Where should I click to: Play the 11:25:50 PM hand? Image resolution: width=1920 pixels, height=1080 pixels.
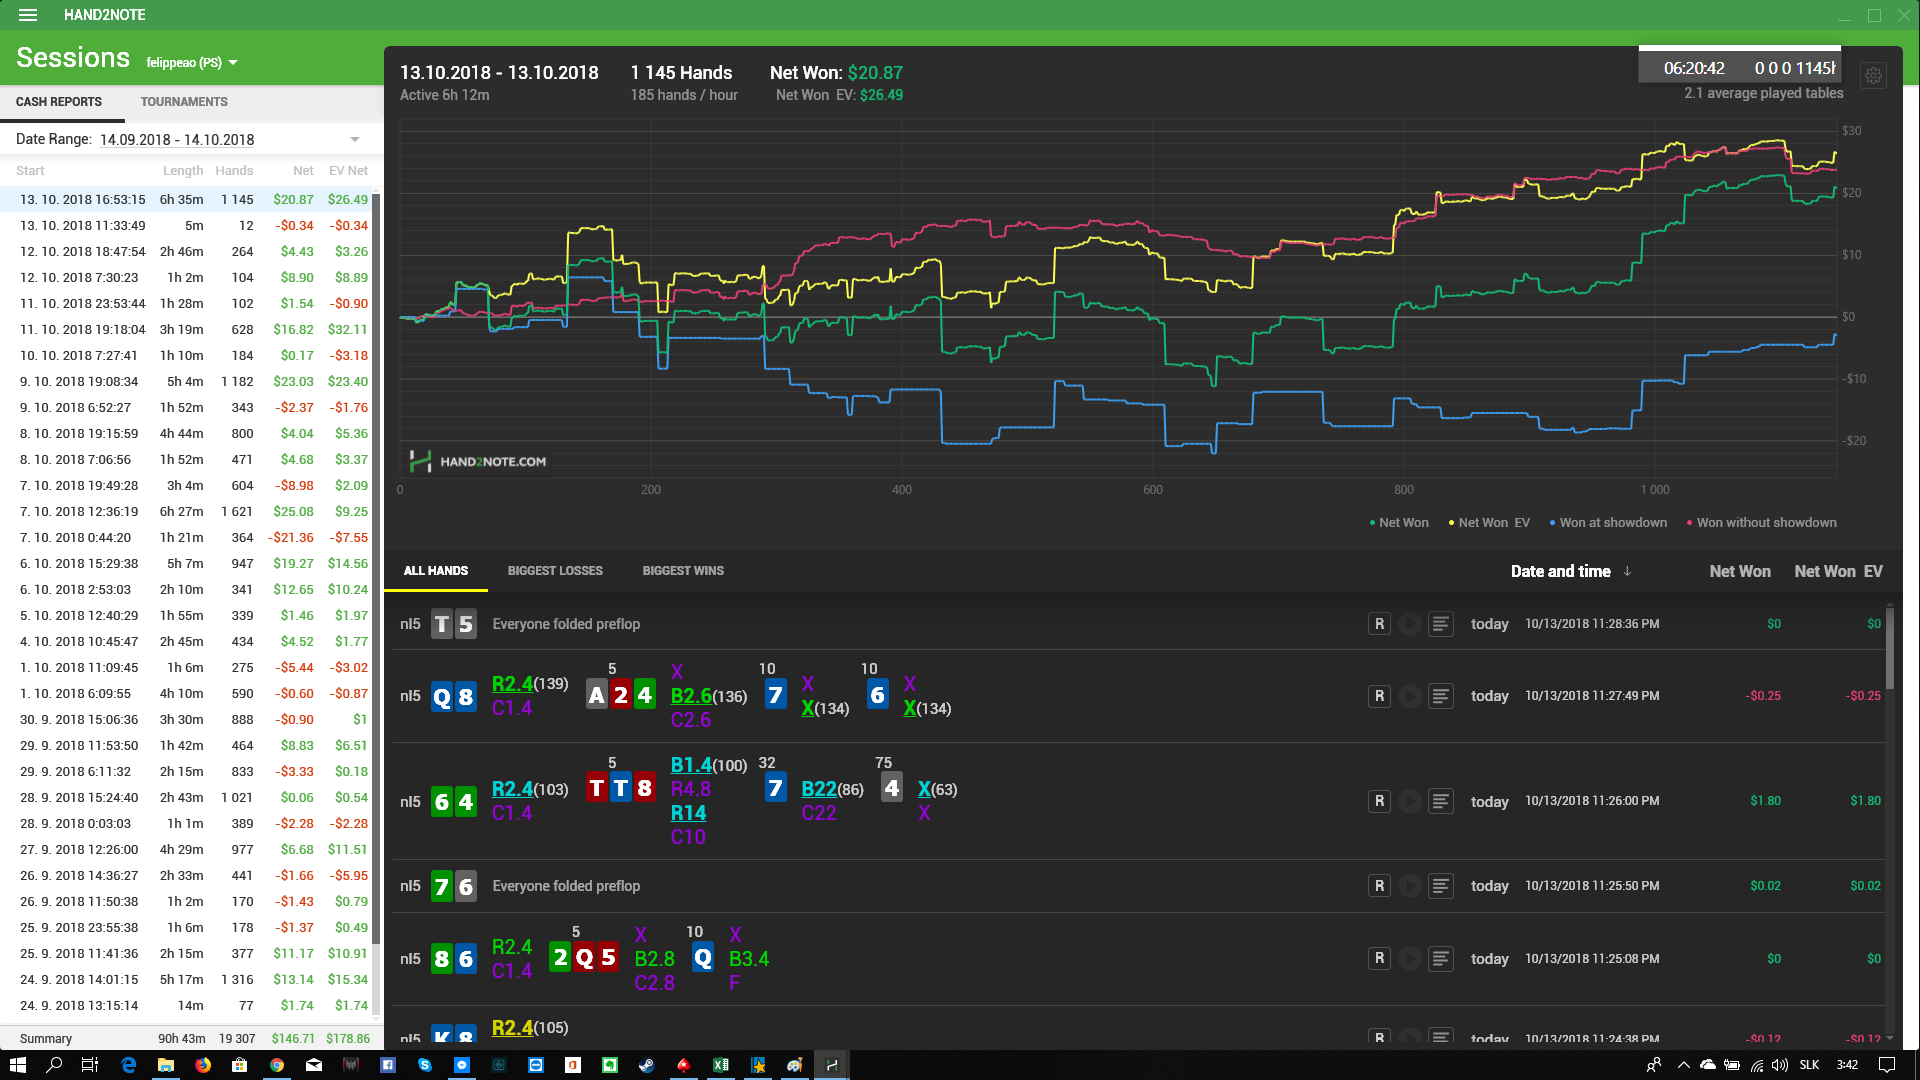[x=1410, y=886]
